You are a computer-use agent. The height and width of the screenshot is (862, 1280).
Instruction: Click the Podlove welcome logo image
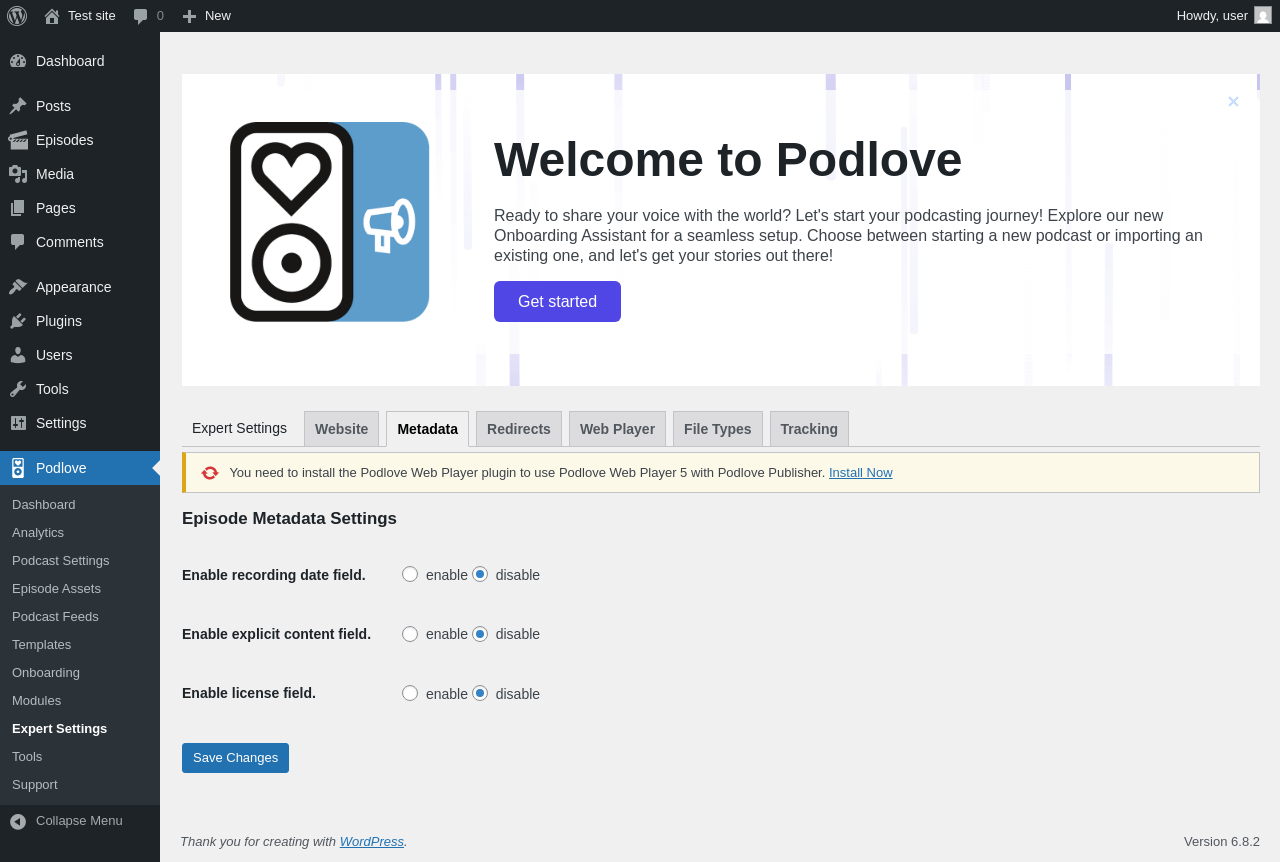330,222
